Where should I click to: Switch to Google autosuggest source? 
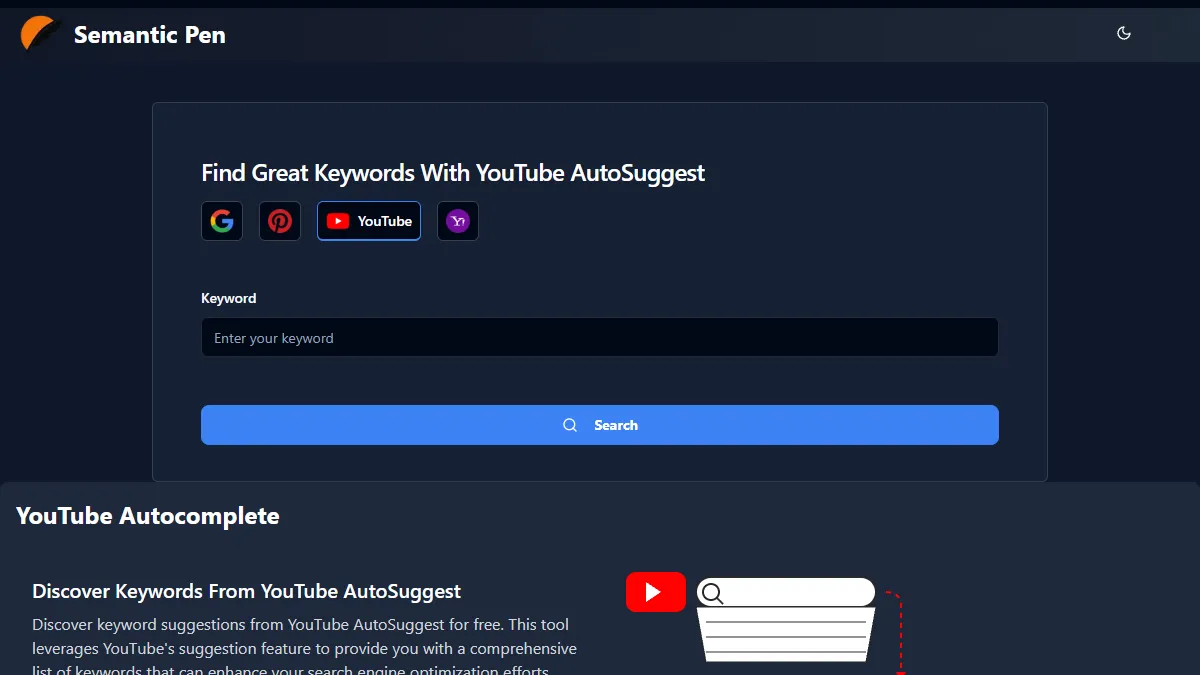coord(222,221)
